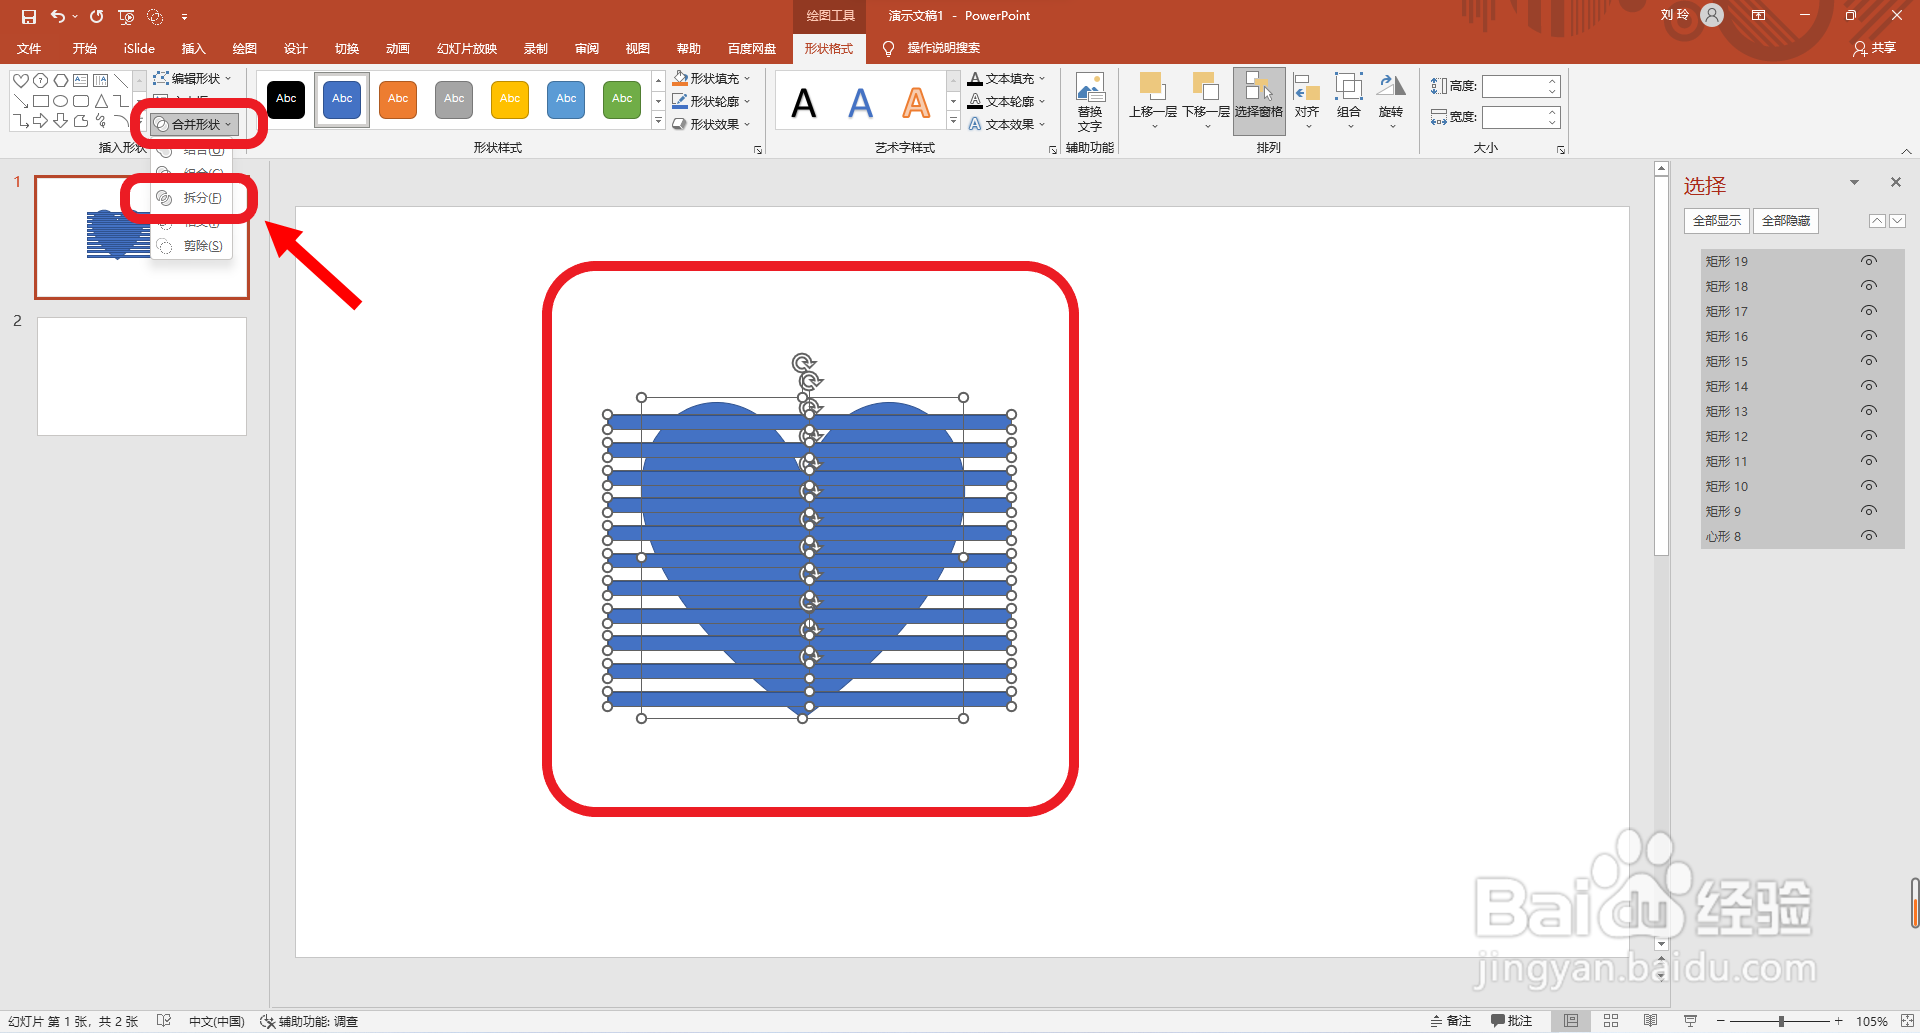1920x1033 pixels.
Task: Hide 矩形 9 via eye icon
Action: 1868,511
